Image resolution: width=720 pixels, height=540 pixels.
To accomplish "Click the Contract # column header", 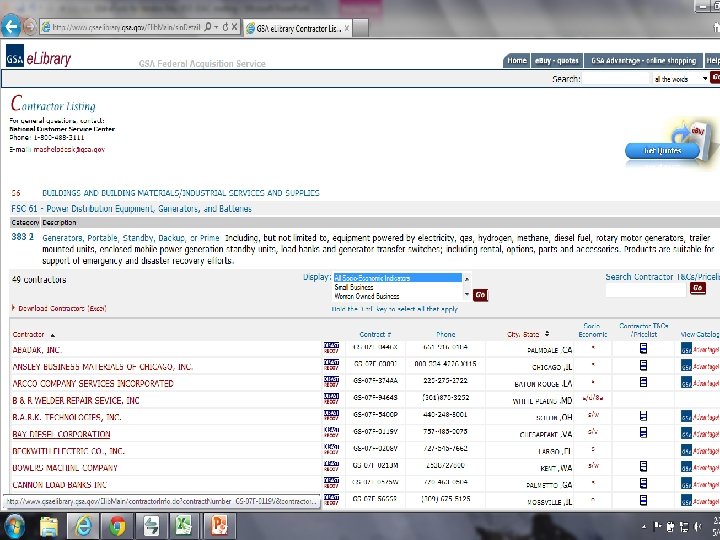I will 375,334.
